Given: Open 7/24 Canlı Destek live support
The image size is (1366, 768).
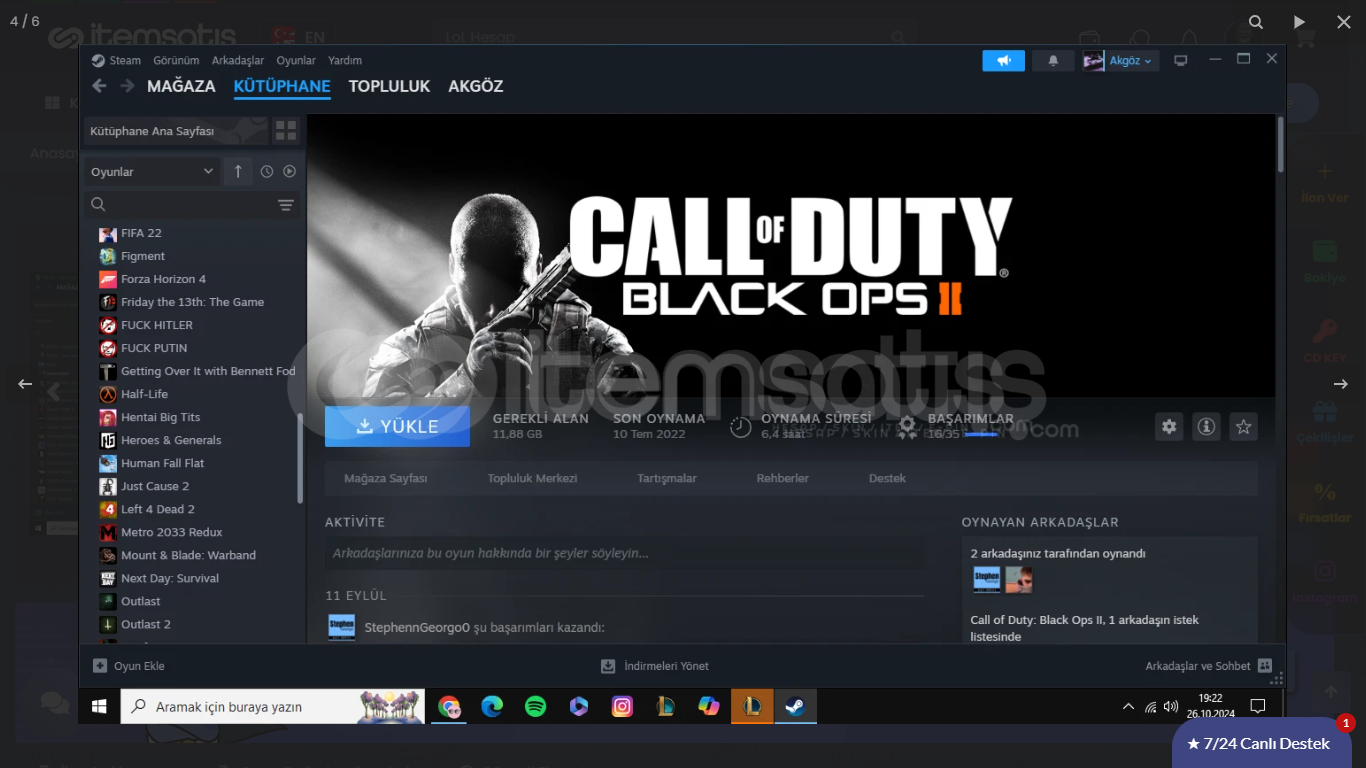Looking at the screenshot, I should 1261,743.
